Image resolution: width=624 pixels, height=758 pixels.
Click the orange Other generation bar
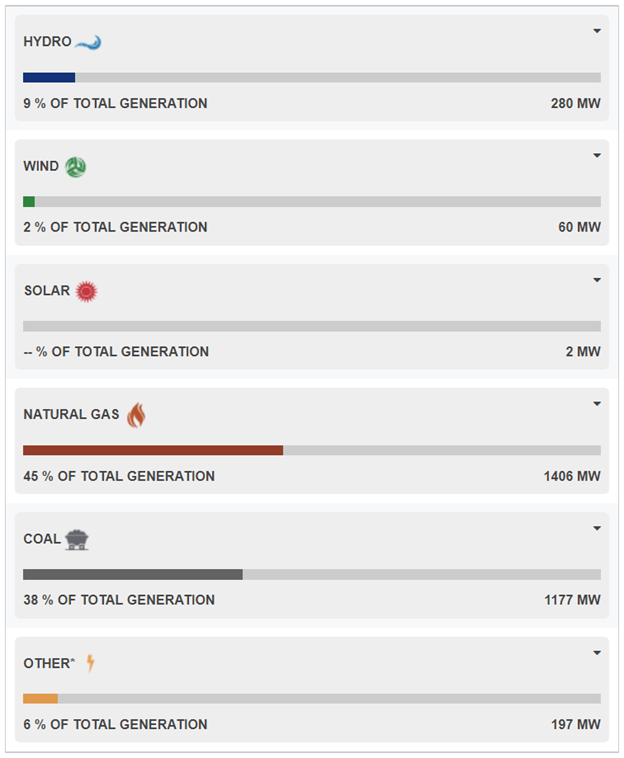[x=41, y=698]
